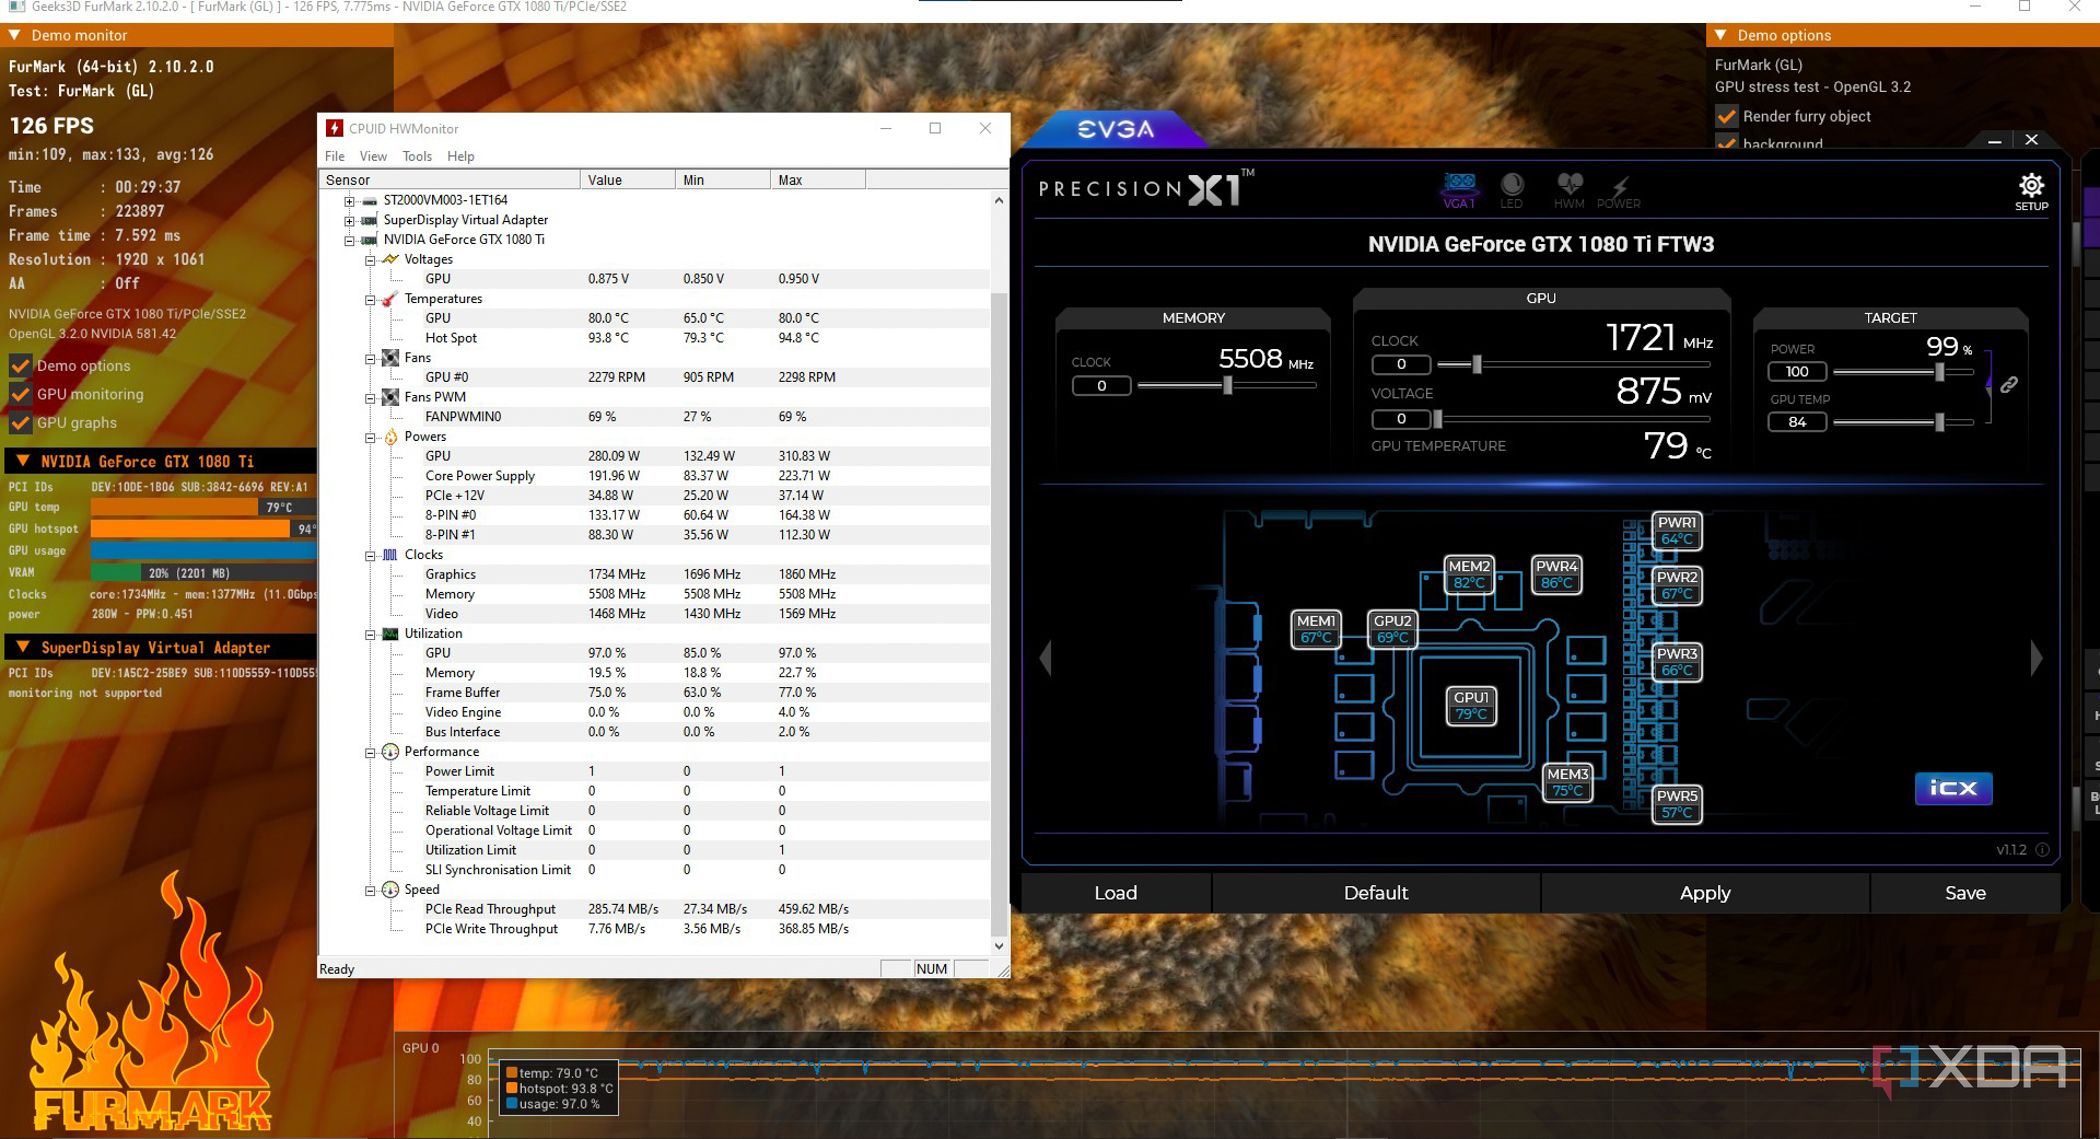The height and width of the screenshot is (1139, 2100).
Task: Toggle the iCX sensor view button
Action: click(1953, 788)
